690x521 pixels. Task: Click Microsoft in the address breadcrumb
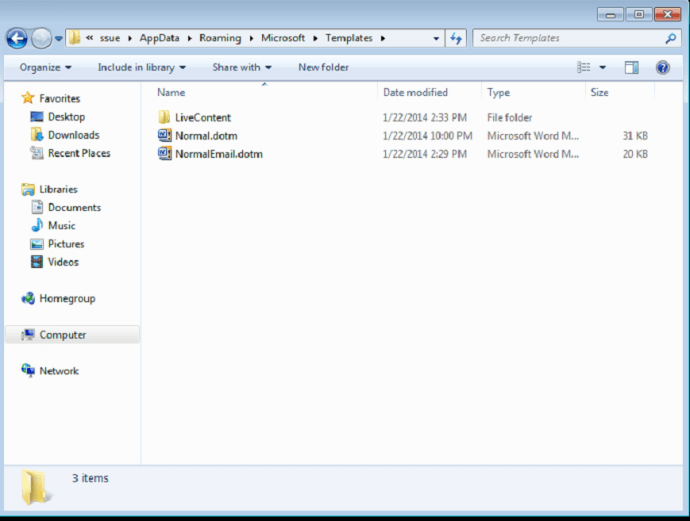click(x=283, y=39)
